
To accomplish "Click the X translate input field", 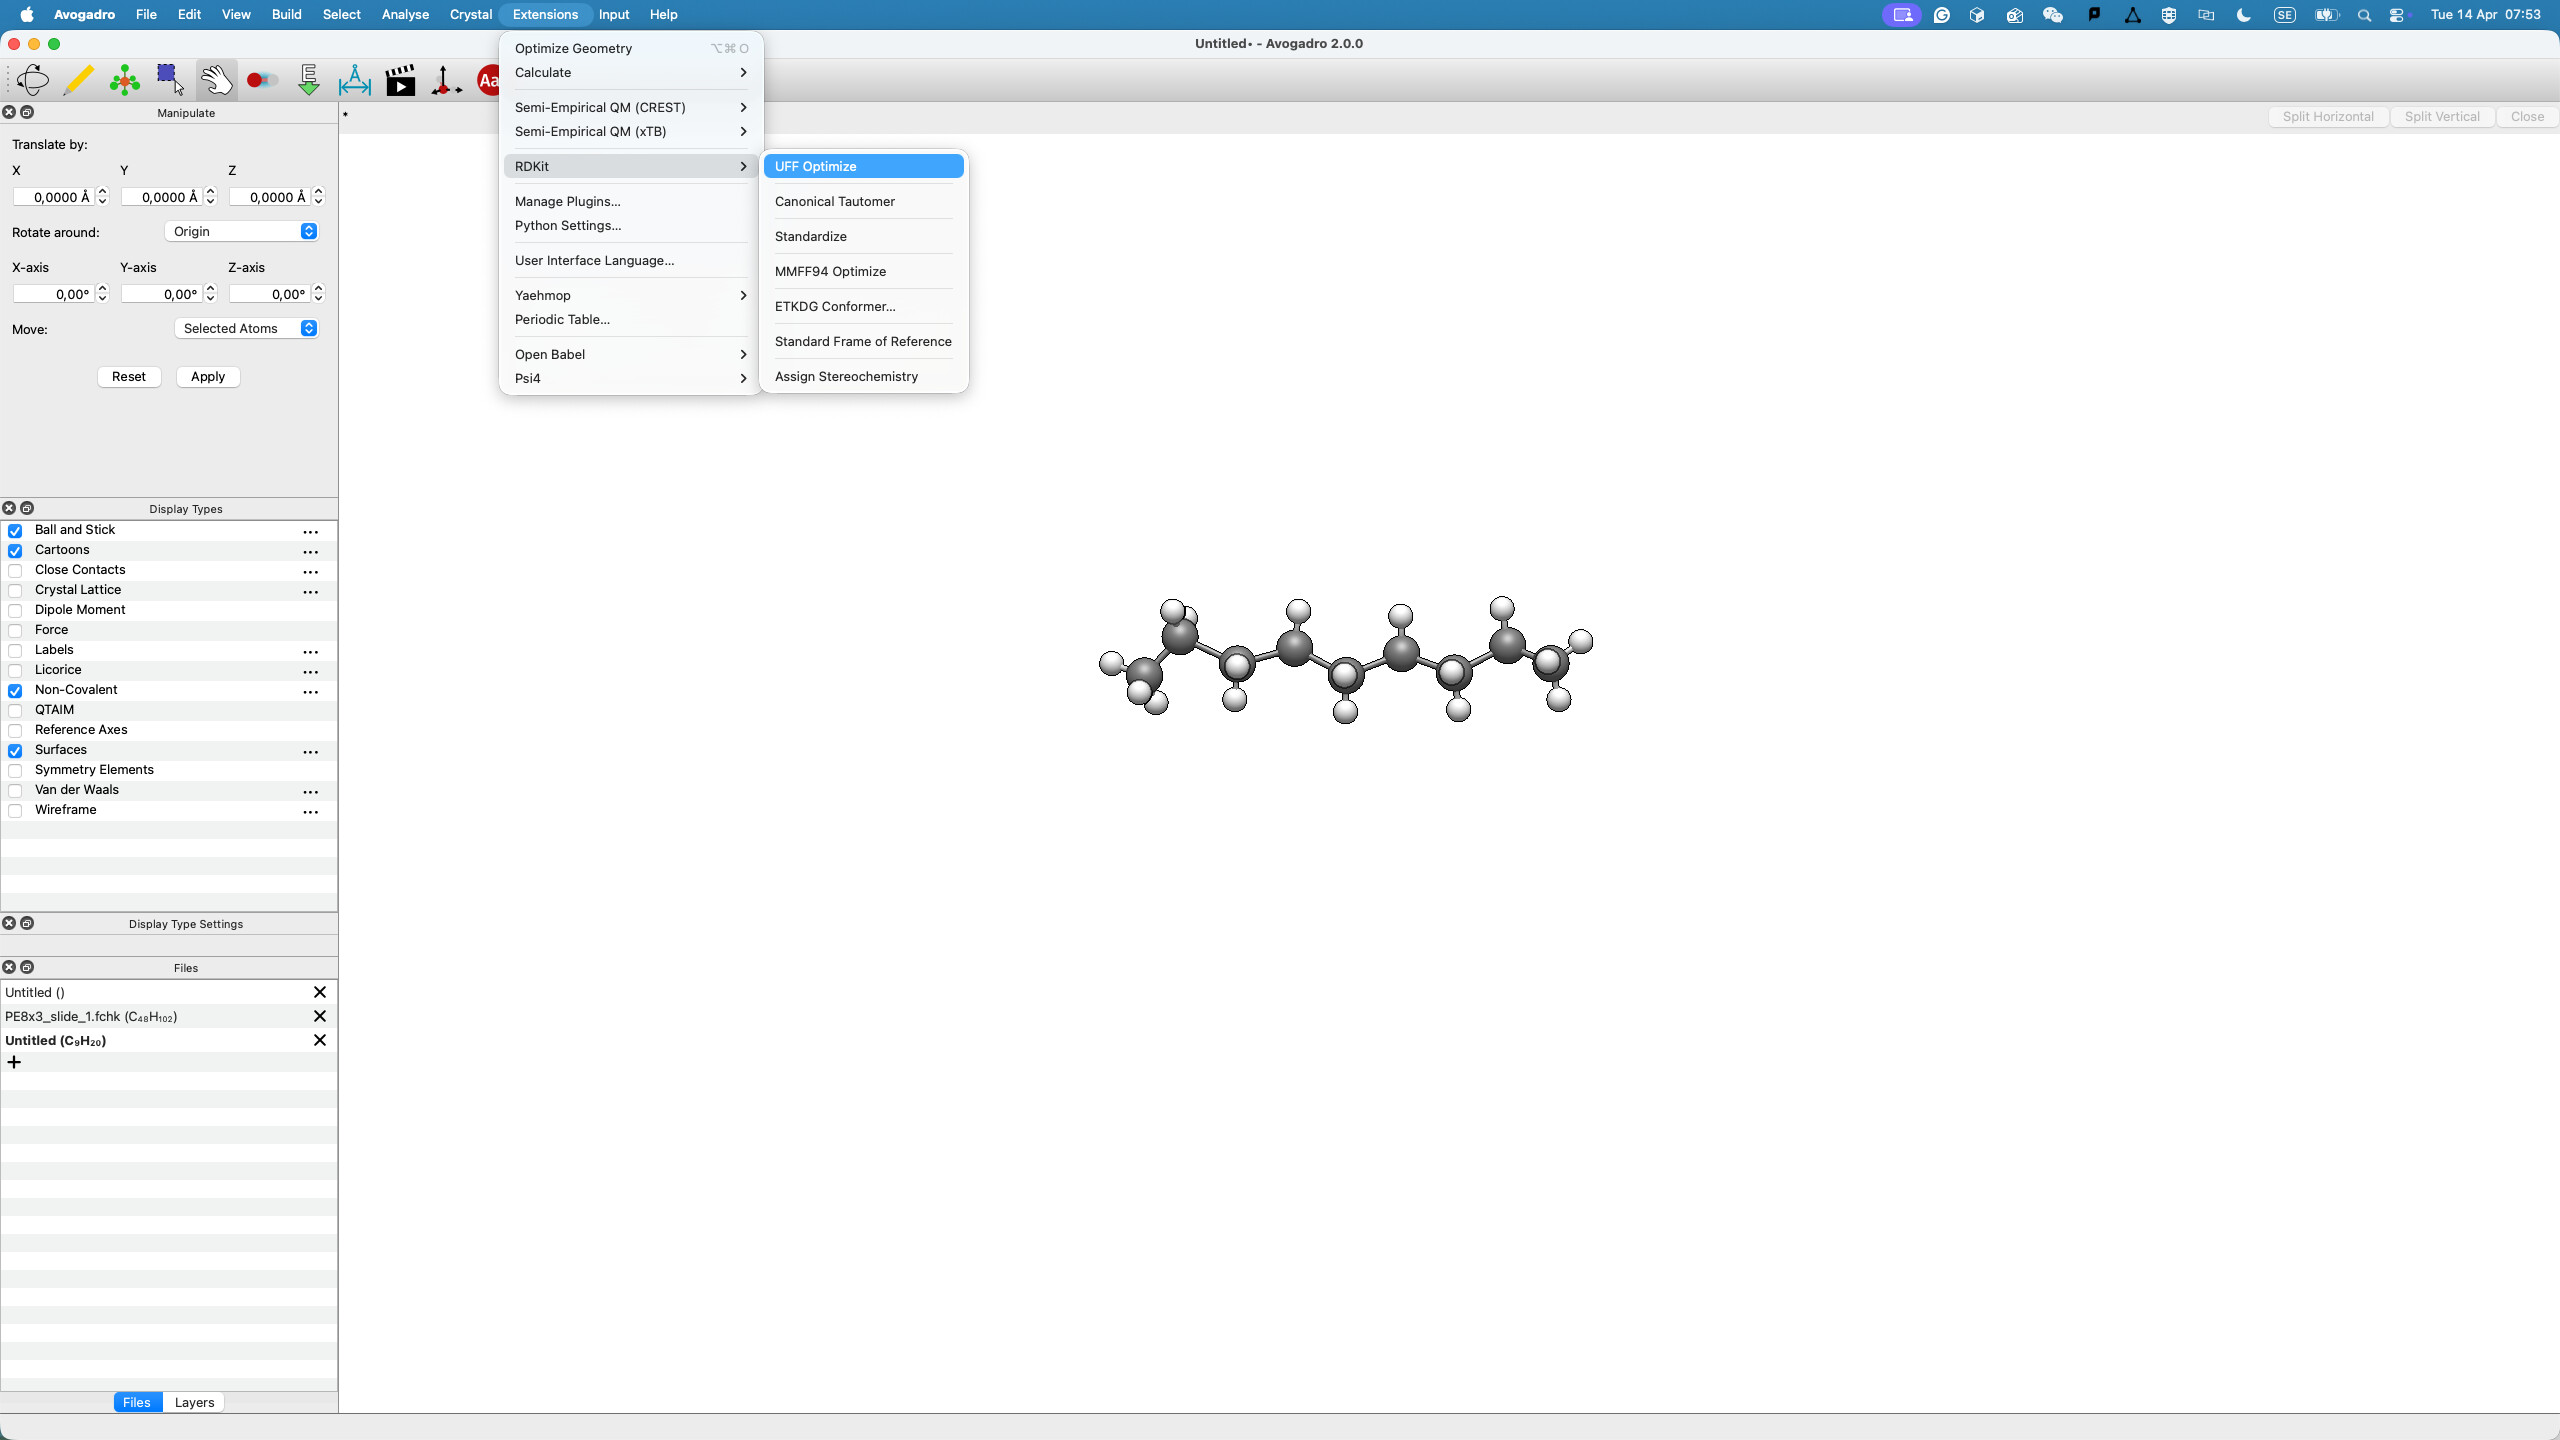I will click(x=54, y=197).
